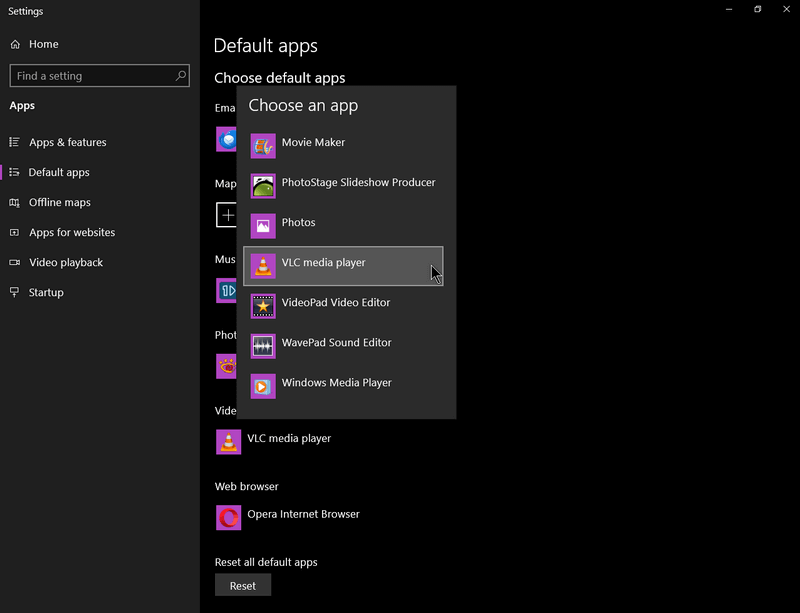The height and width of the screenshot is (613, 800).
Task: Click the Apps for websites icon
Action: pos(15,232)
